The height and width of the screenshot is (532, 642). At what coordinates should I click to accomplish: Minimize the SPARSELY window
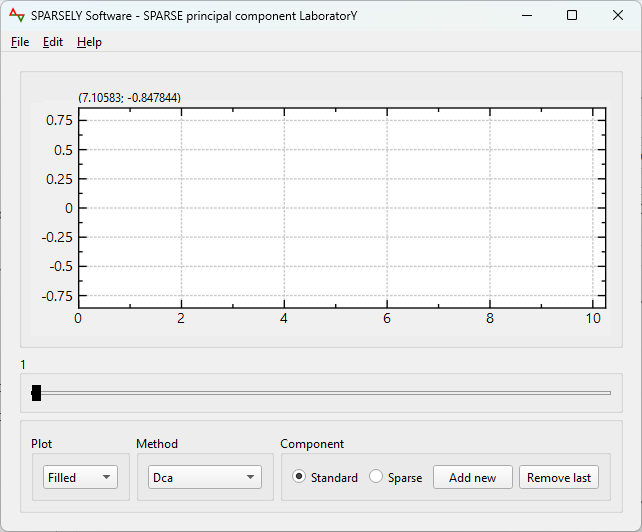click(x=527, y=16)
